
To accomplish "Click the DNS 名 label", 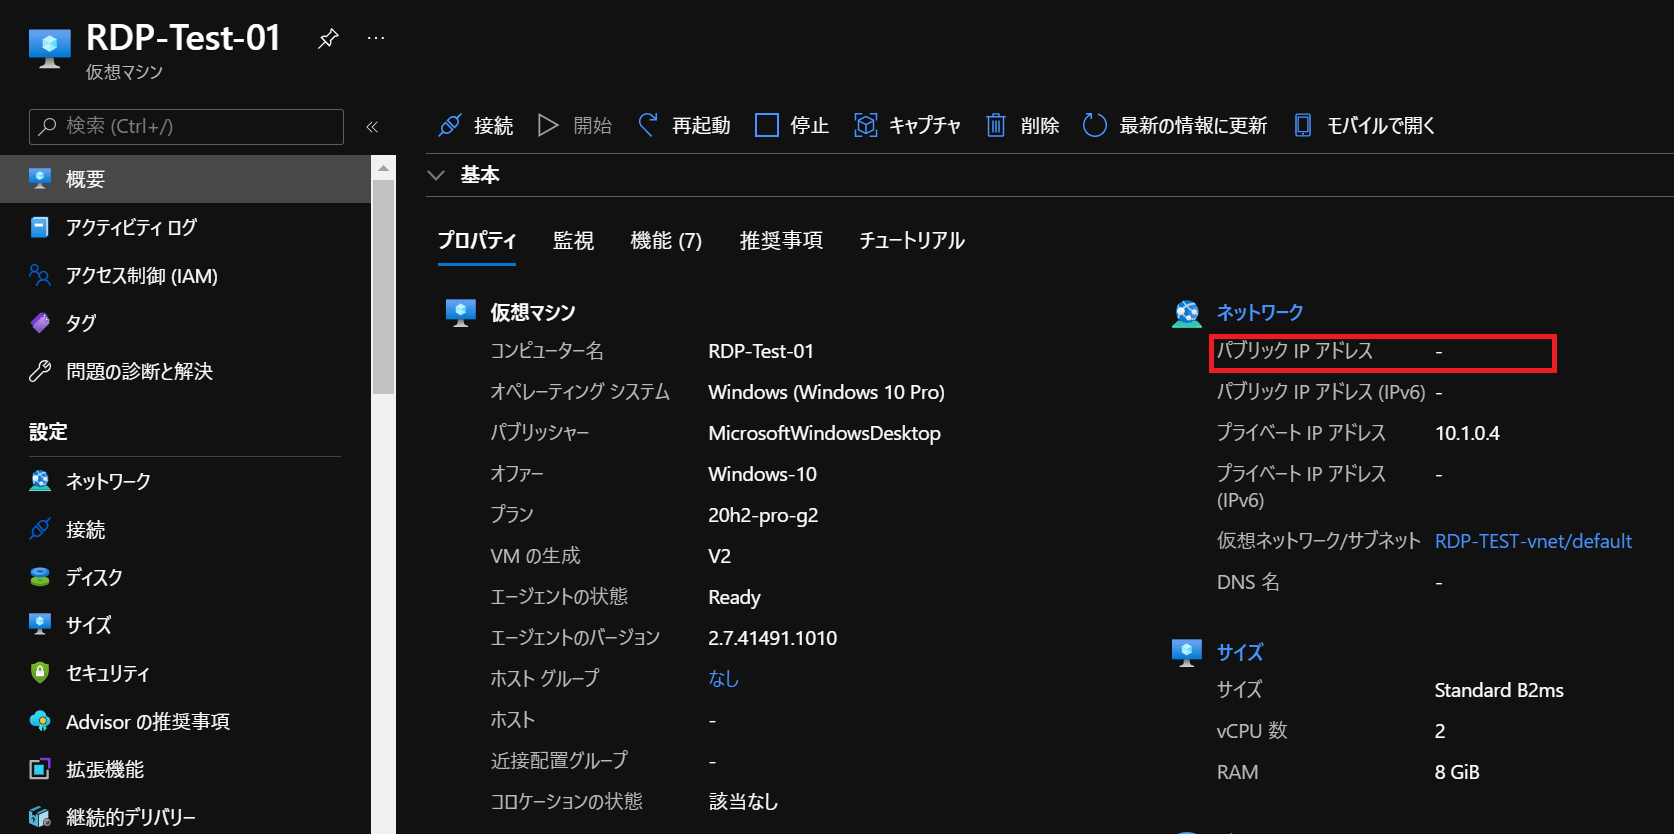I will click(1248, 583).
